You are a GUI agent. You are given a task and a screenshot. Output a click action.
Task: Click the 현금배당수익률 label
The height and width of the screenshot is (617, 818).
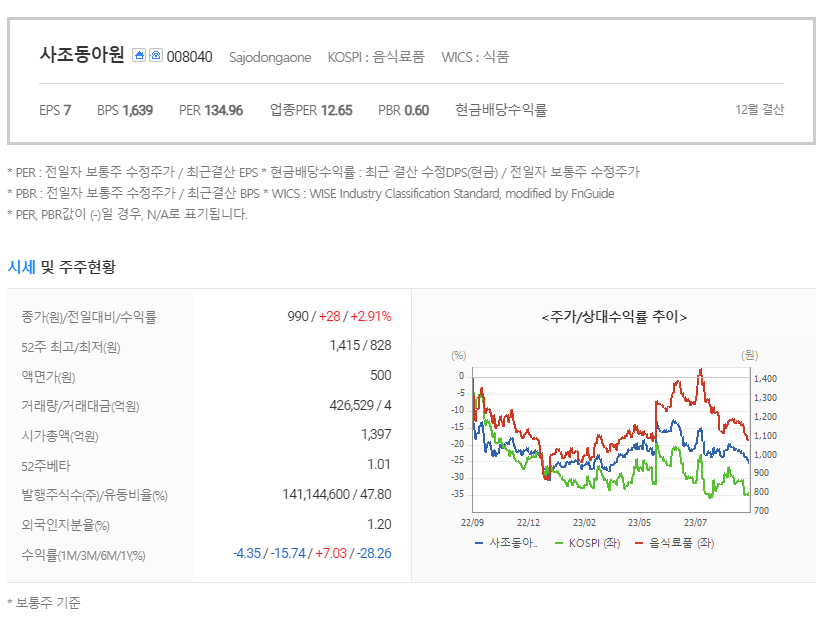501,110
